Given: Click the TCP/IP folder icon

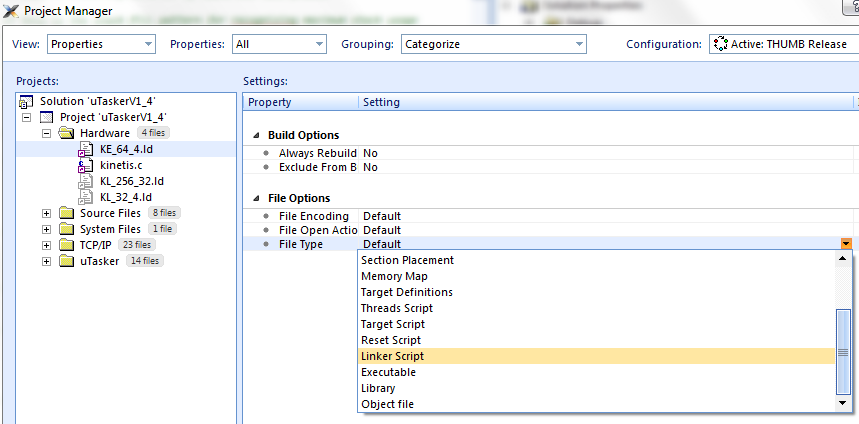Looking at the screenshot, I should (66, 245).
